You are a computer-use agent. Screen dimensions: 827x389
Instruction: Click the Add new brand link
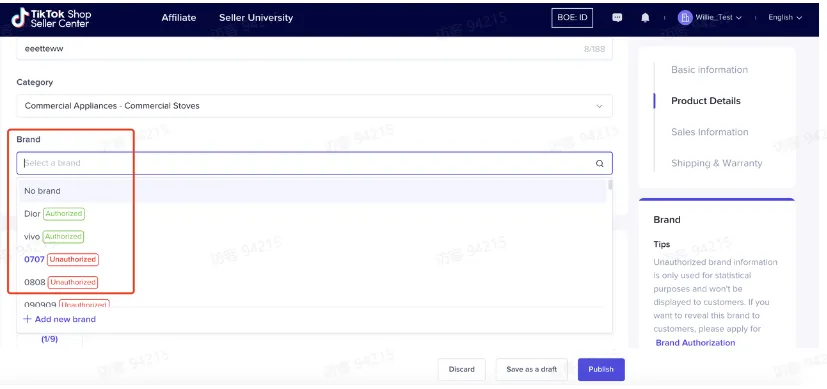(65, 319)
